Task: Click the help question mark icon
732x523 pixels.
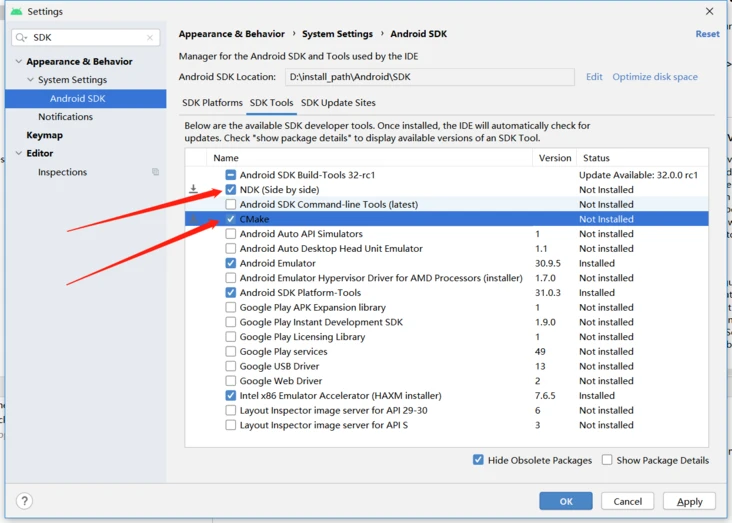Action: point(25,501)
